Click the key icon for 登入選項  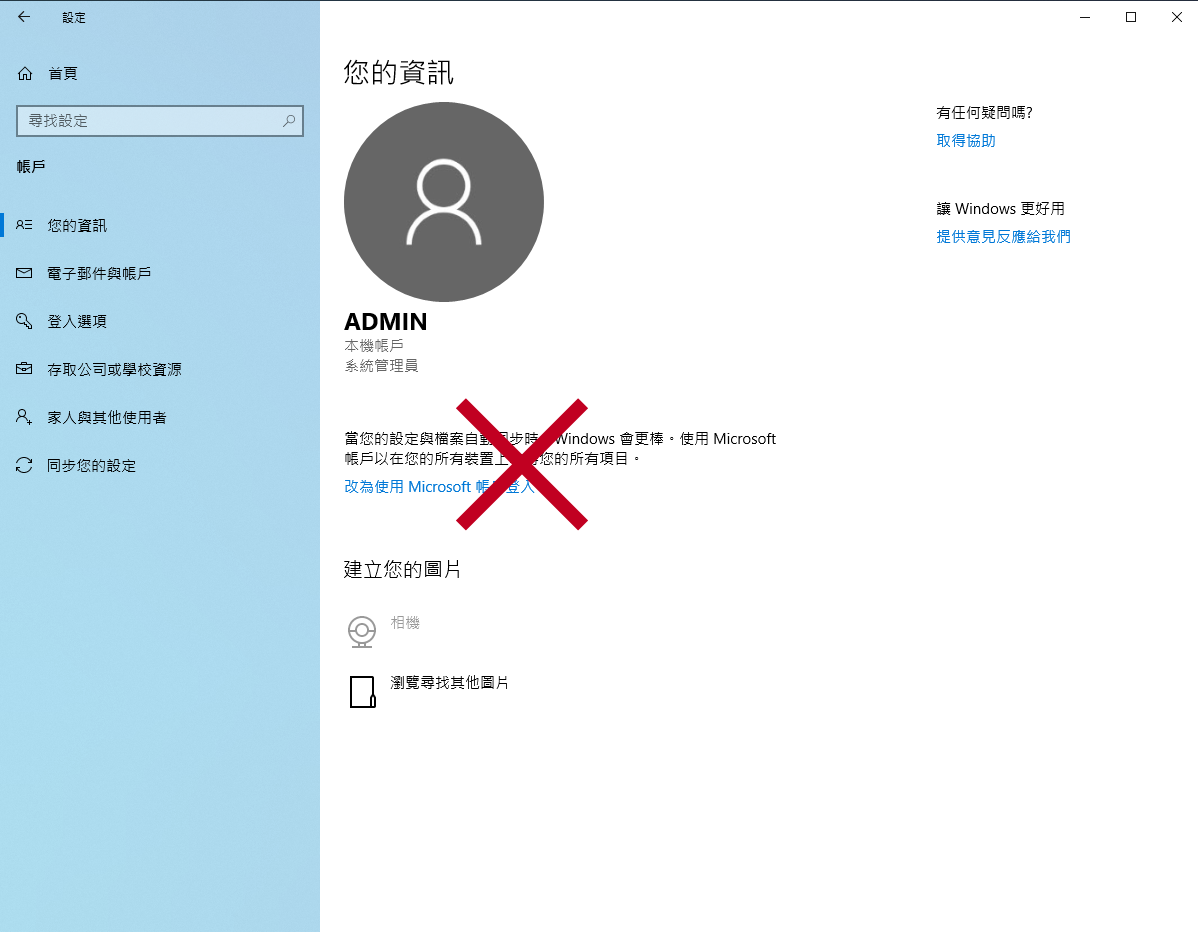tap(25, 321)
